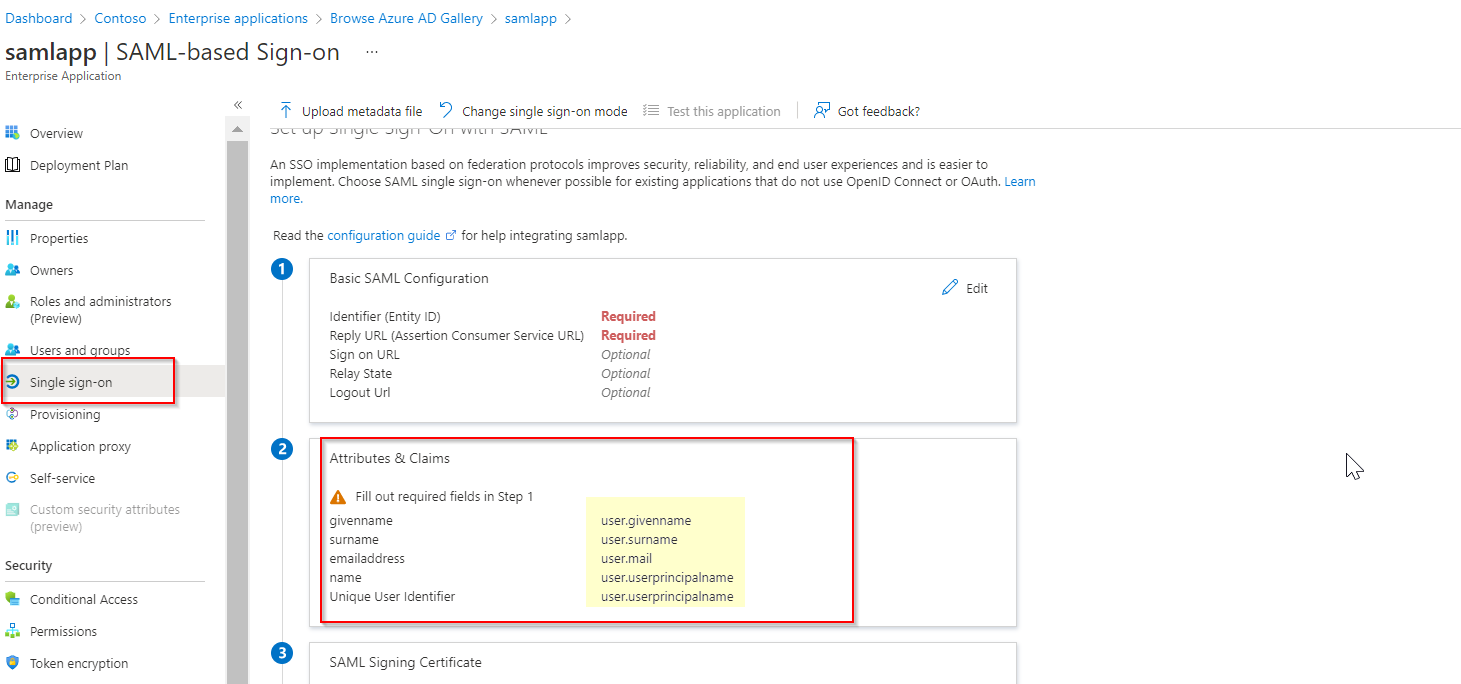The height and width of the screenshot is (684, 1461).
Task: Open Enterprise applications breadcrumb
Action: [x=238, y=18]
